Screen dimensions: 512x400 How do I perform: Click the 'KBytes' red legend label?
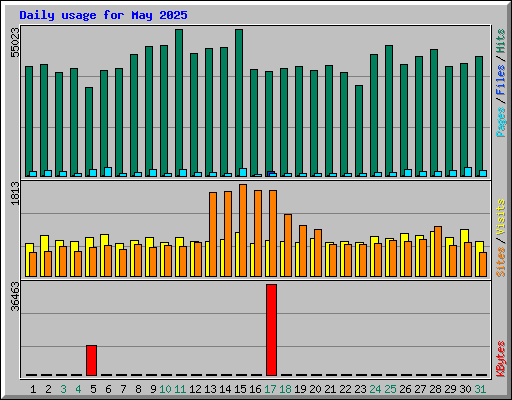click(x=501, y=359)
